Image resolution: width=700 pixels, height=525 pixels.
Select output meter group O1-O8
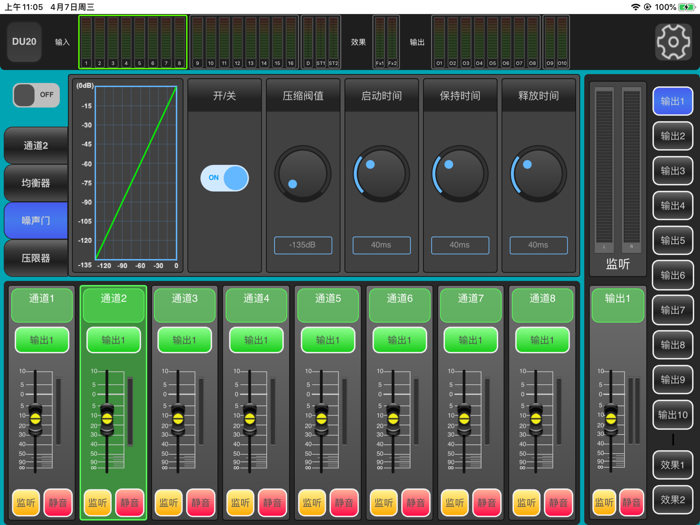pyautogui.click(x=486, y=42)
